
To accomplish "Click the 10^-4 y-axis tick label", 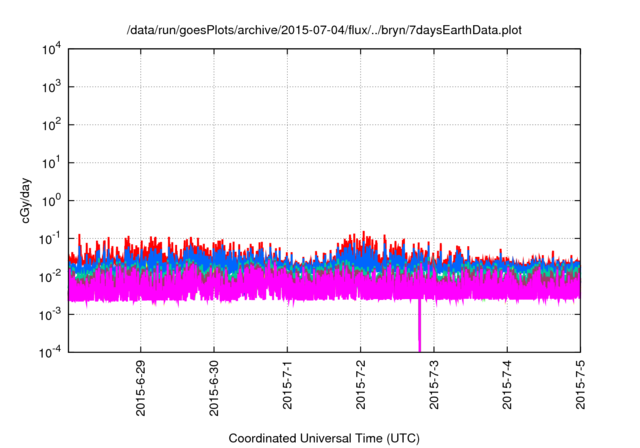I will point(50,352).
